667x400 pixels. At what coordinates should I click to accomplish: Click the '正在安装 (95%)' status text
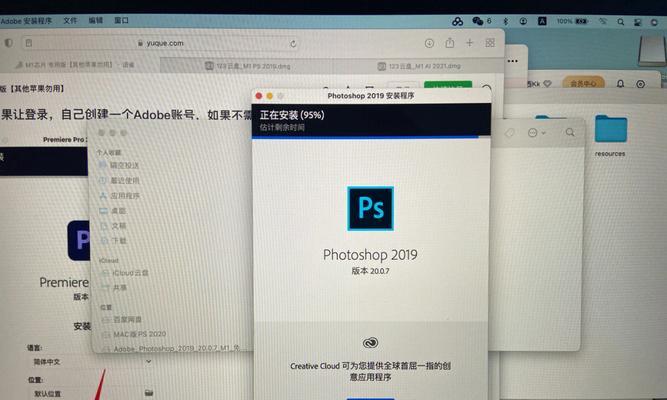(x=292, y=115)
